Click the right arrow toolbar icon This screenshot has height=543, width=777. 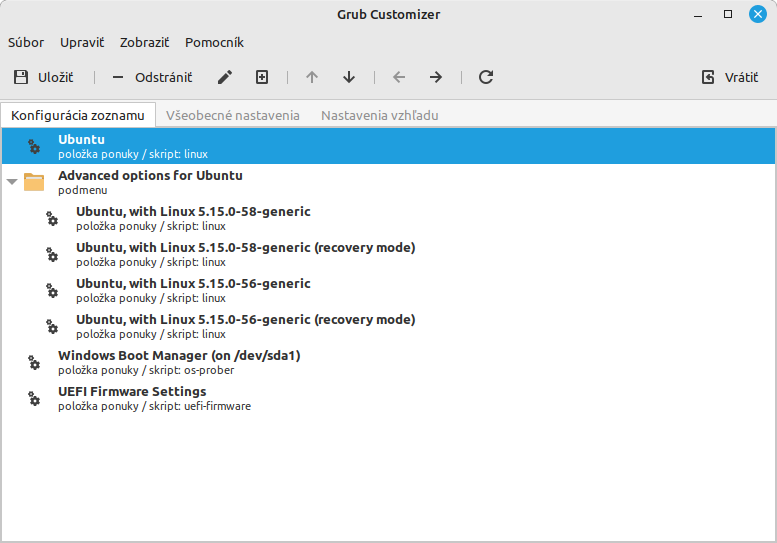pos(436,77)
